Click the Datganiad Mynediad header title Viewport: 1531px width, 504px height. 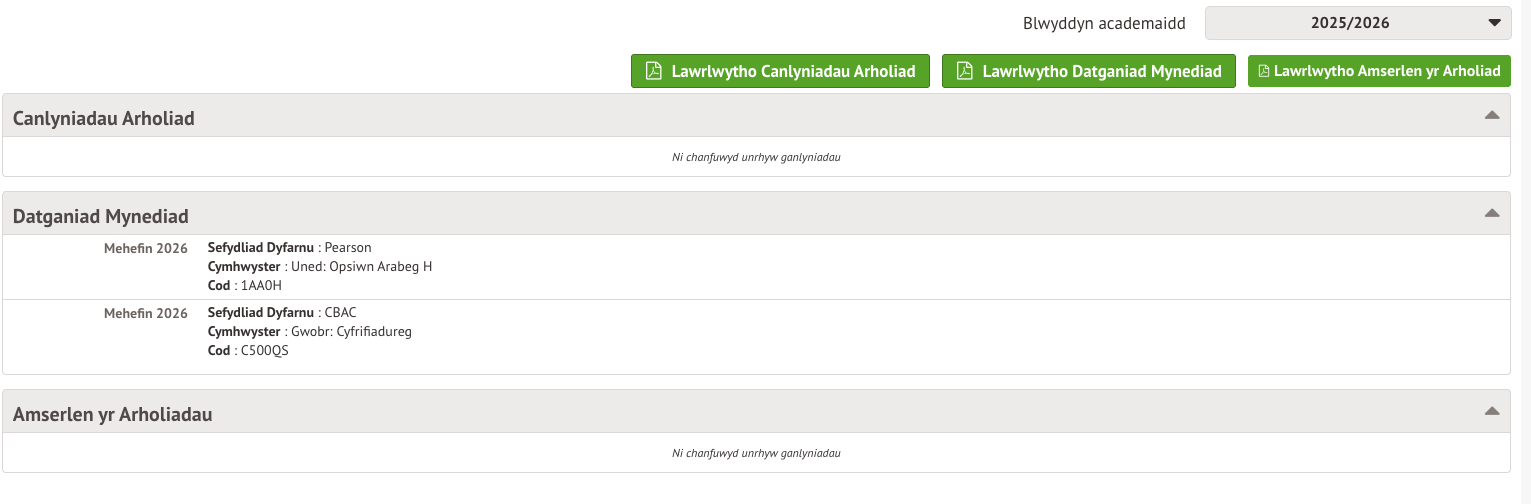pyautogui.click(x=101, y=217)
